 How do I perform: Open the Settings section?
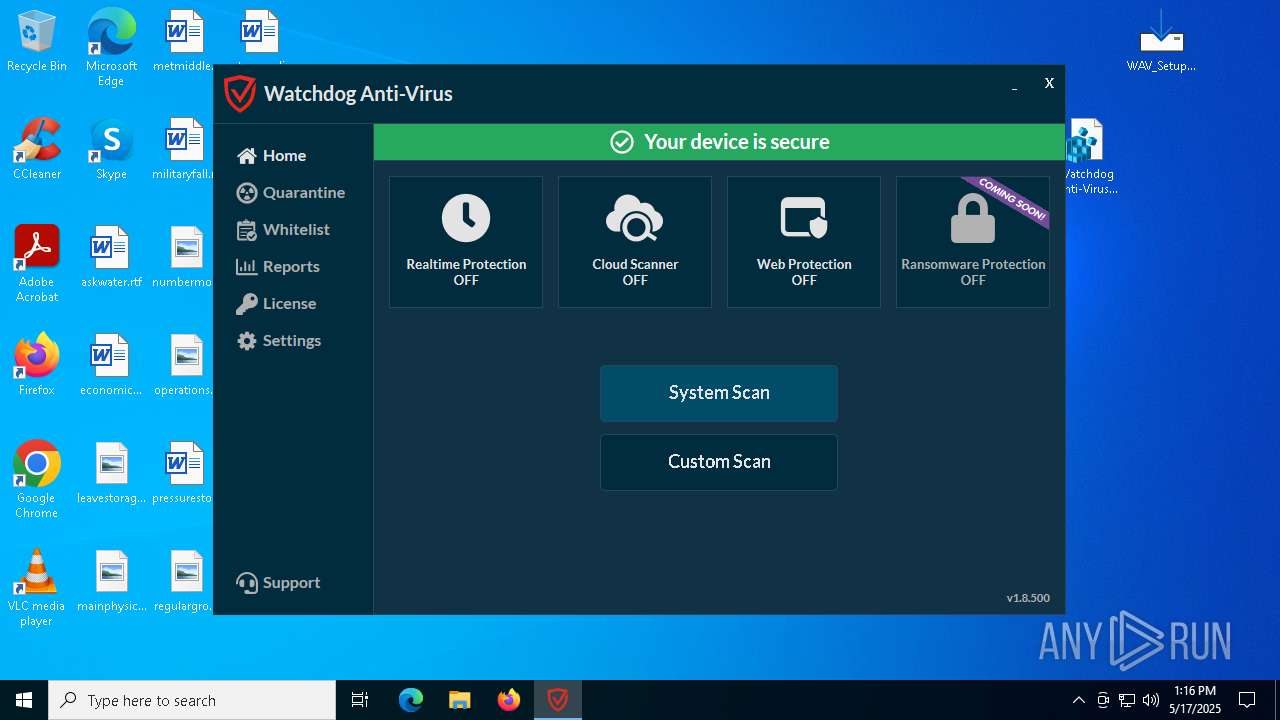[279, 341]
